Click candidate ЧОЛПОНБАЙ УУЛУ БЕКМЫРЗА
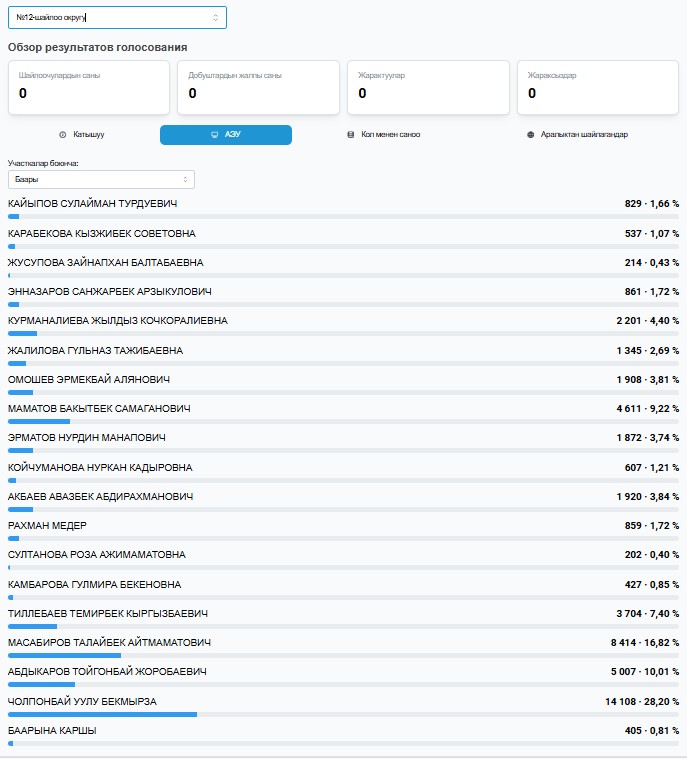The height and width of the screenshot is (760, 687). click(x=82, y=701)
